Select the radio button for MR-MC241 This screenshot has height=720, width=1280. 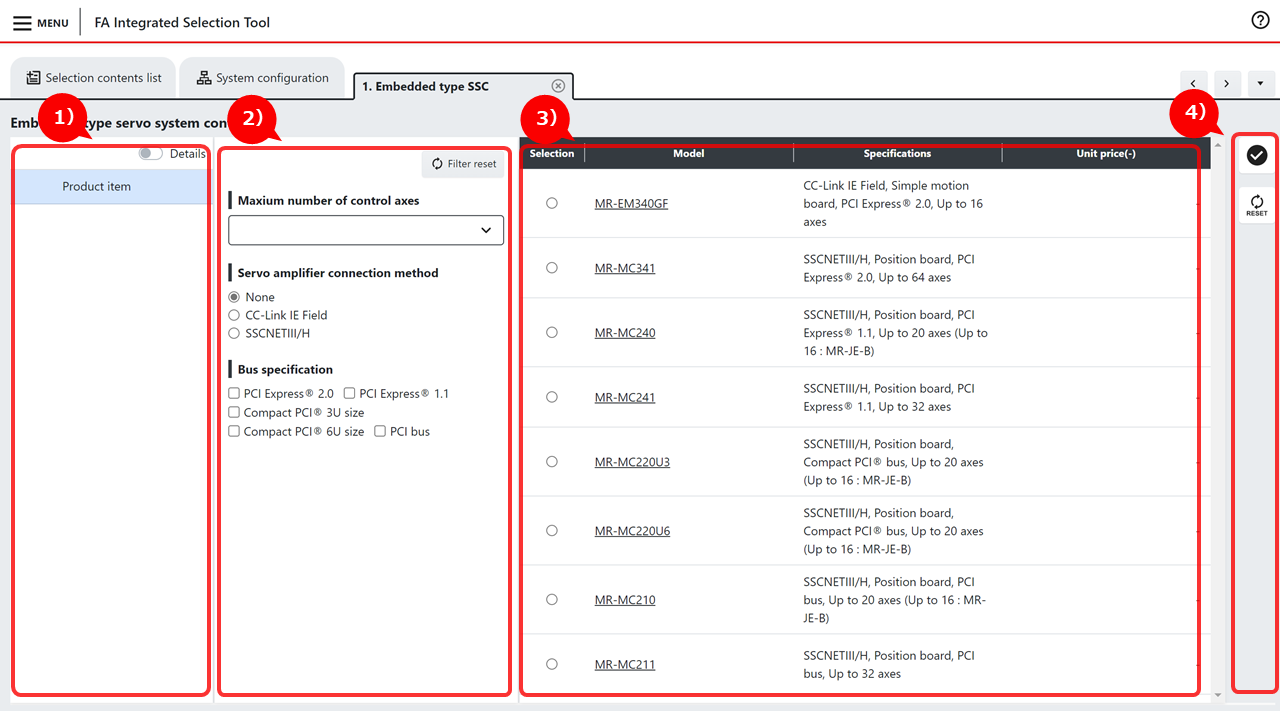tap(552, 397)
